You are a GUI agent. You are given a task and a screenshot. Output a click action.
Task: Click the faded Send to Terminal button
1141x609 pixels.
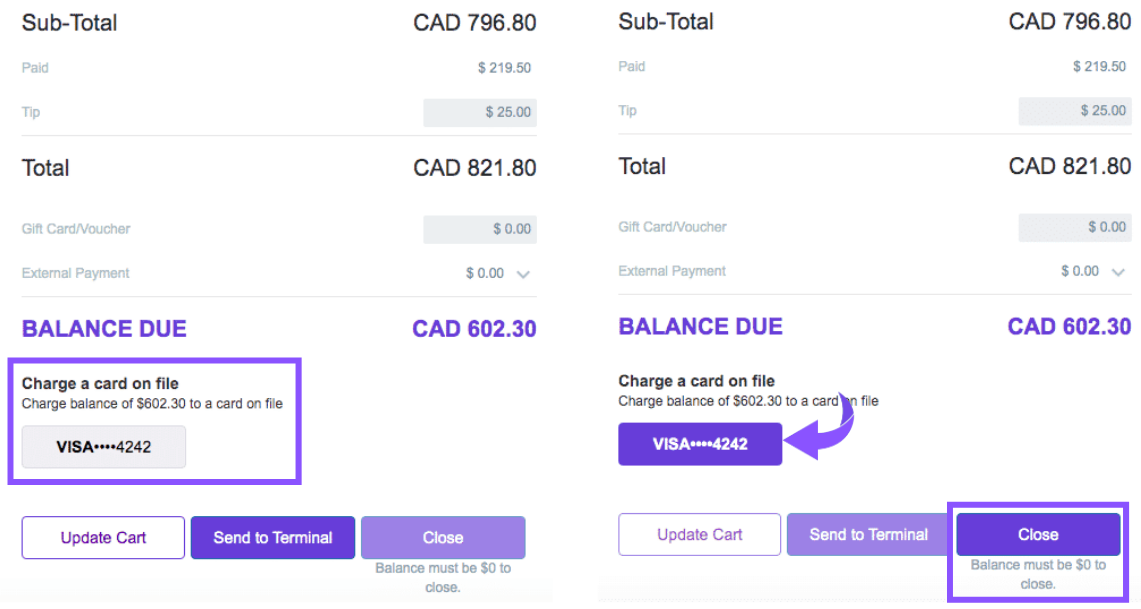868,534
